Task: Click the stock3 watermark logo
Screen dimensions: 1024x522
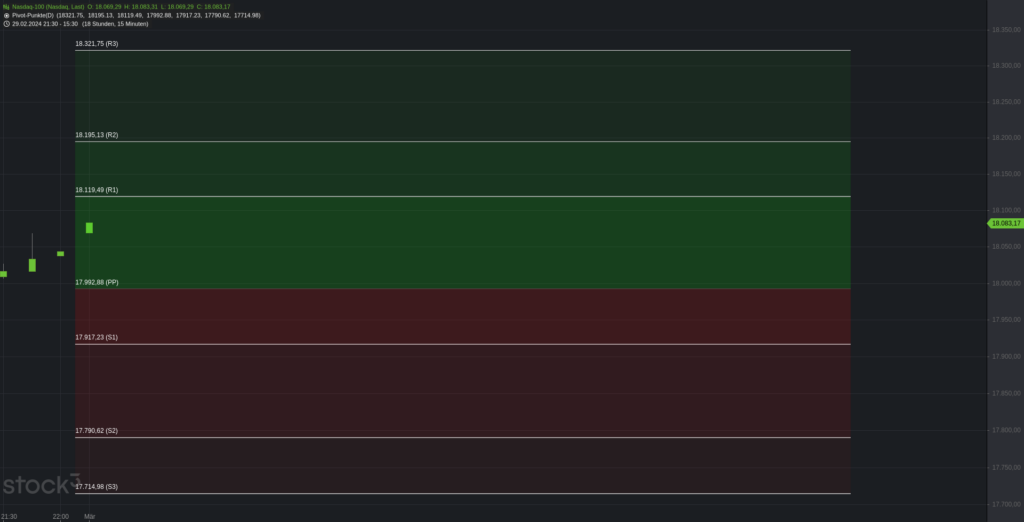Action: pyautogui.click(x=40, y=484)
